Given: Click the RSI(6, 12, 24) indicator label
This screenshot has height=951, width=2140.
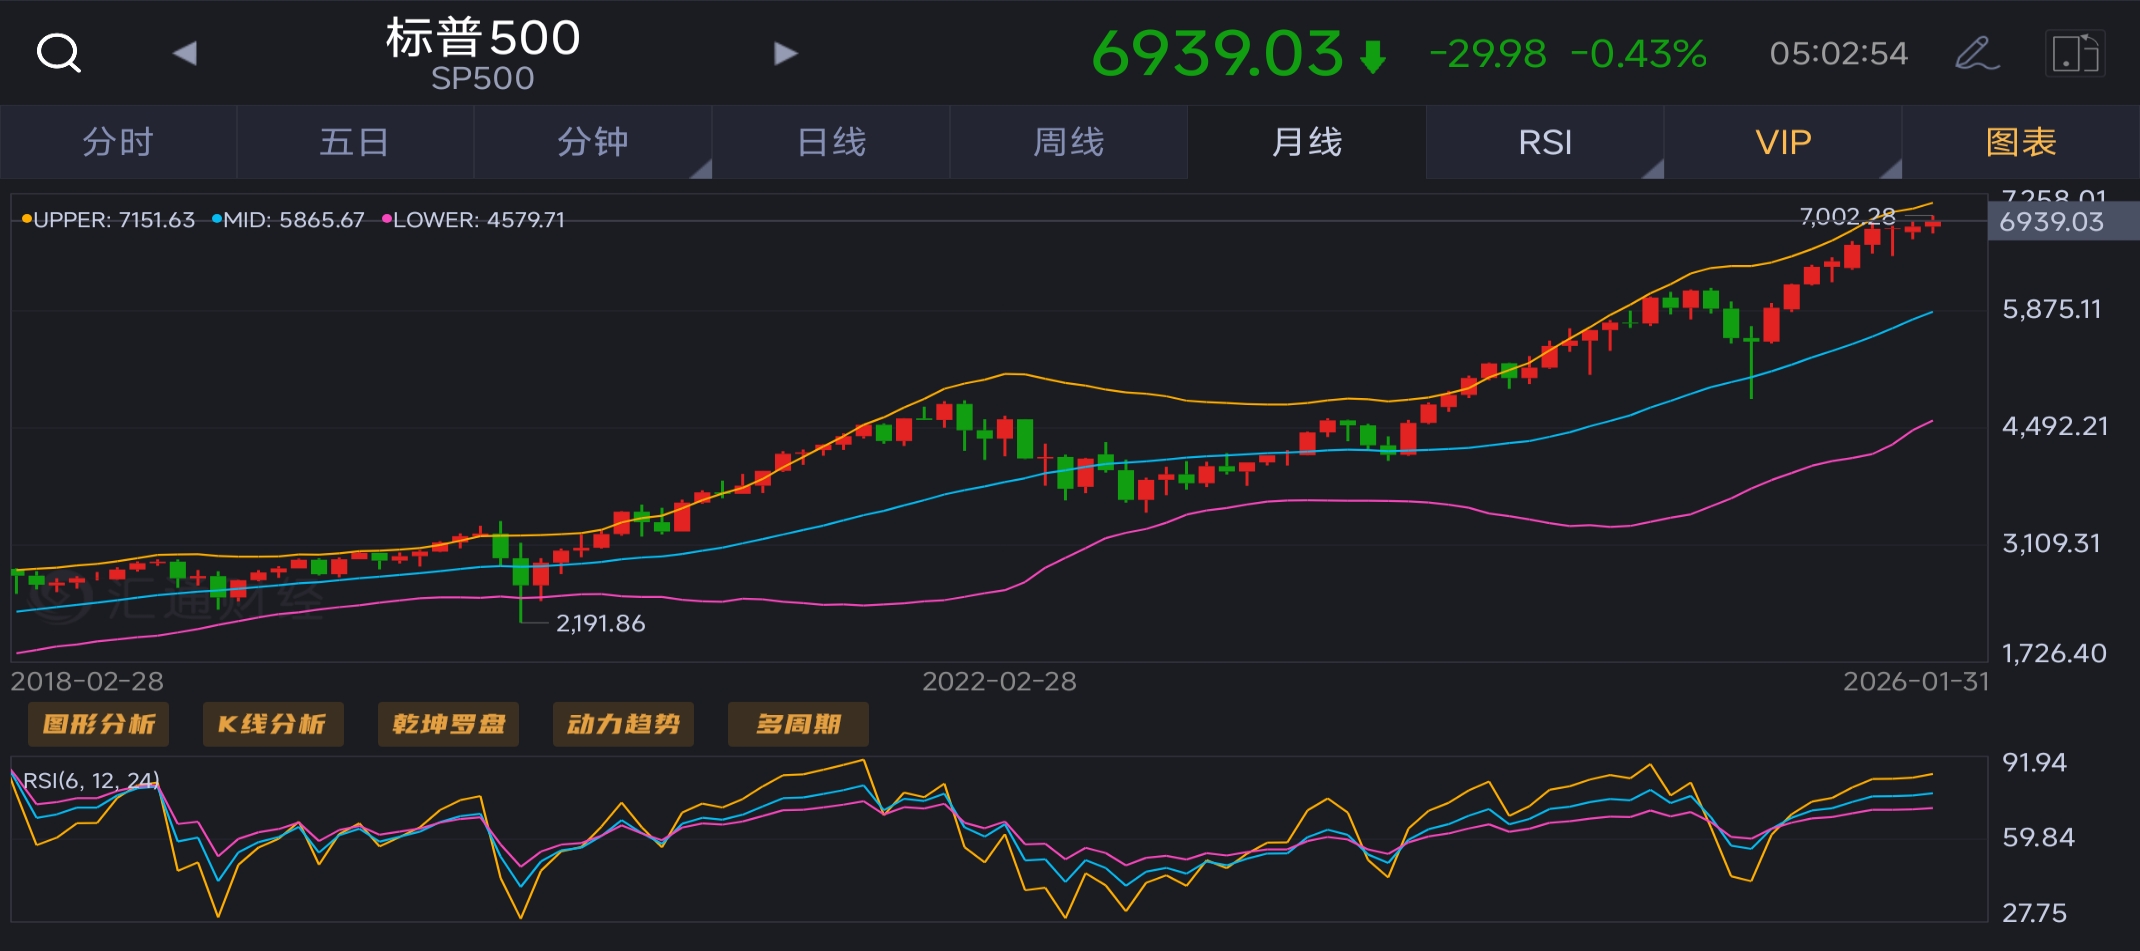Looking at the screenshot, I should pyautogui.click(x=91, y=780).
